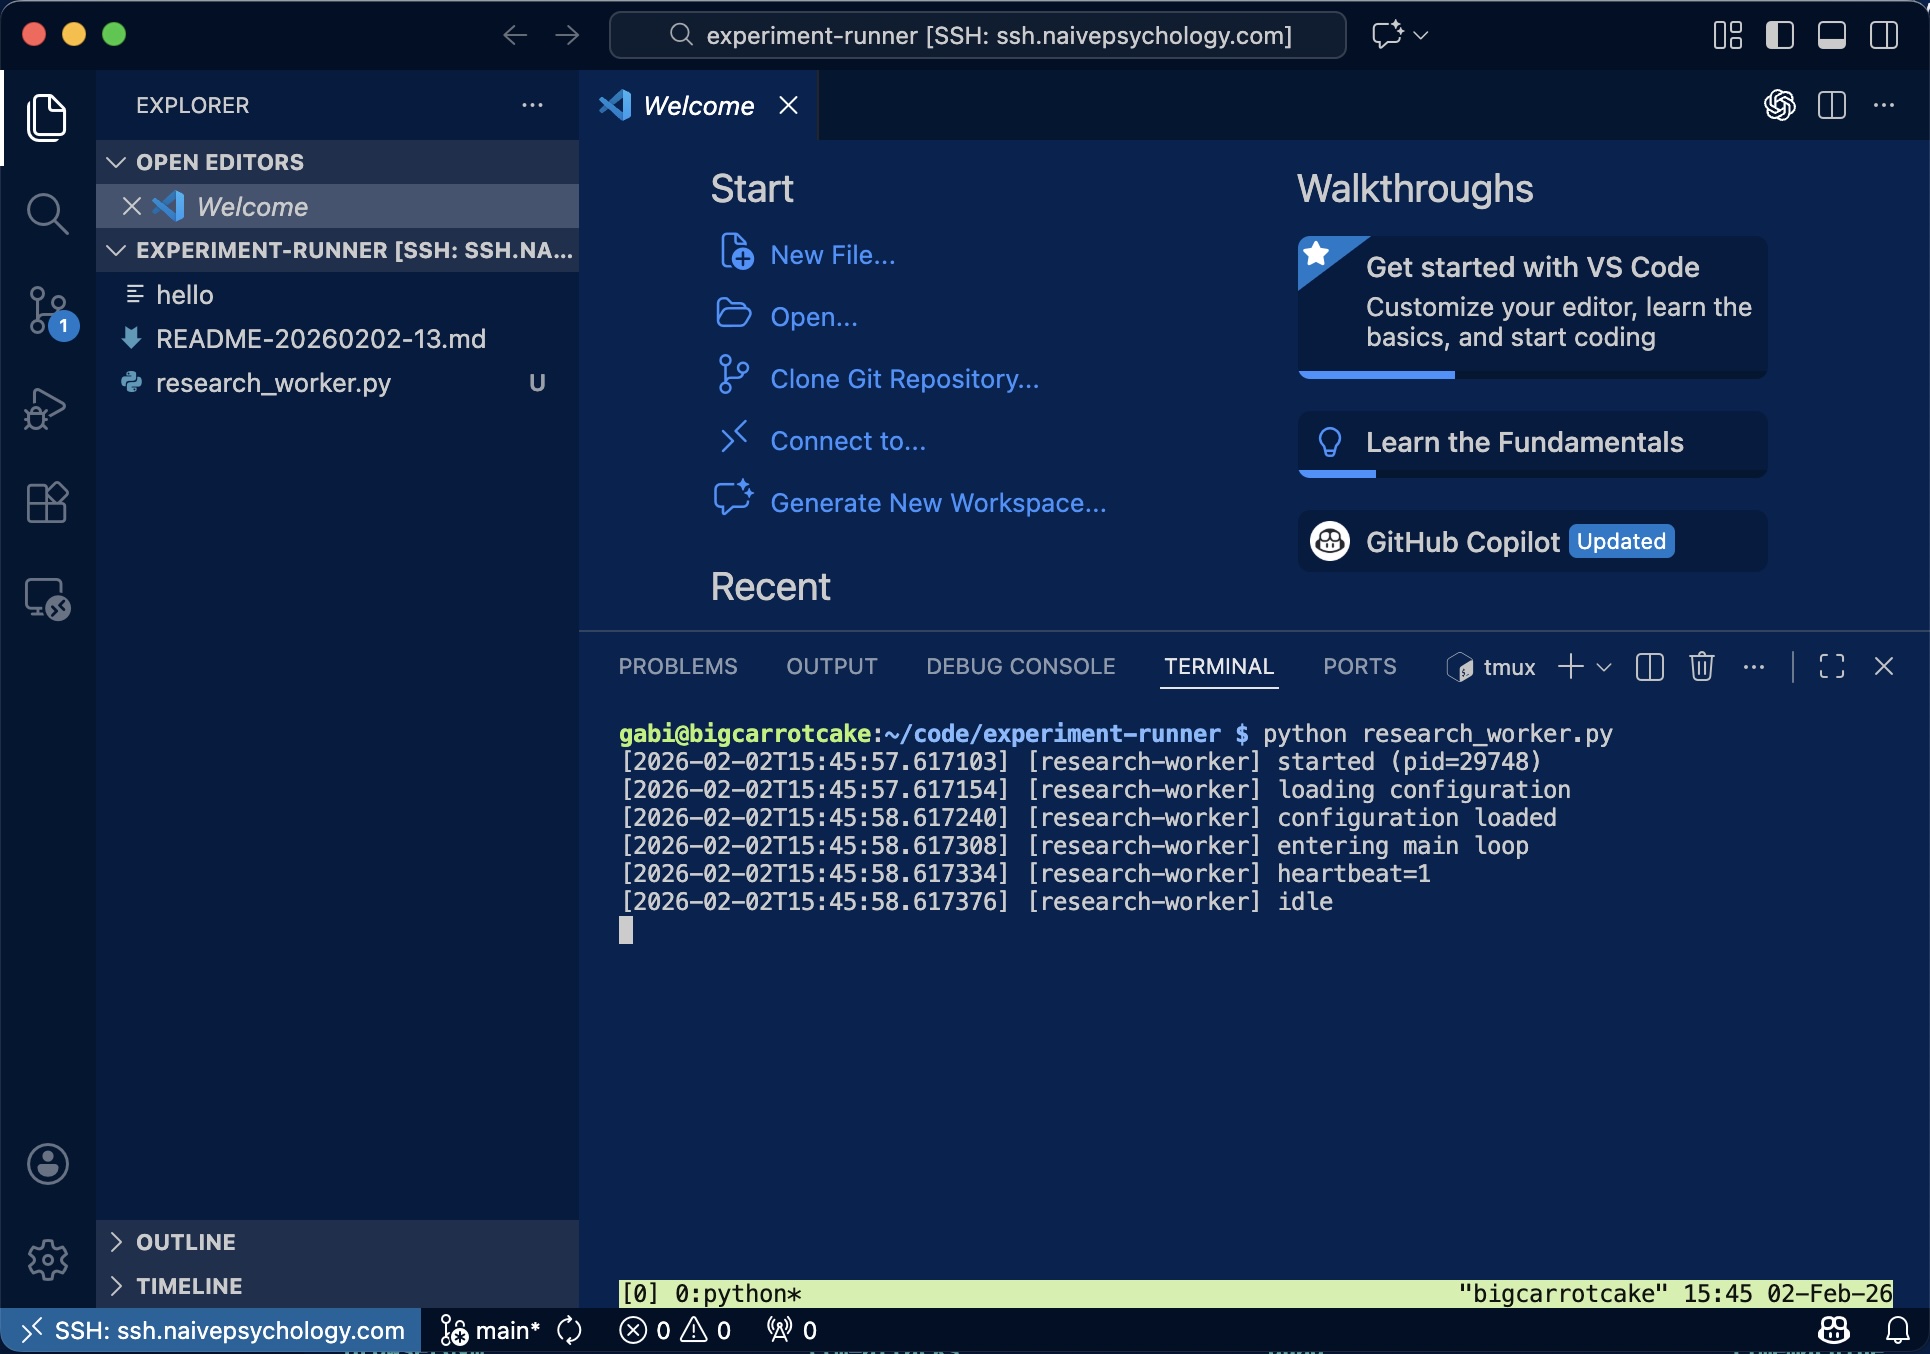The image size is (1930, 1354).
Task: Select the Run and Debug icon
Action: tap(47, 408)
